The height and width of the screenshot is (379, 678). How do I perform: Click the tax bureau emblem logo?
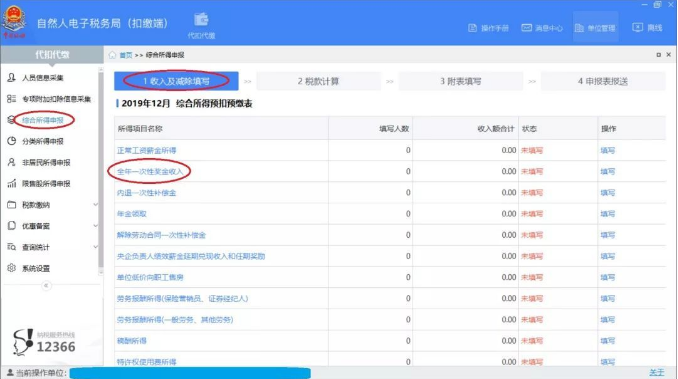tap(14, 22)
